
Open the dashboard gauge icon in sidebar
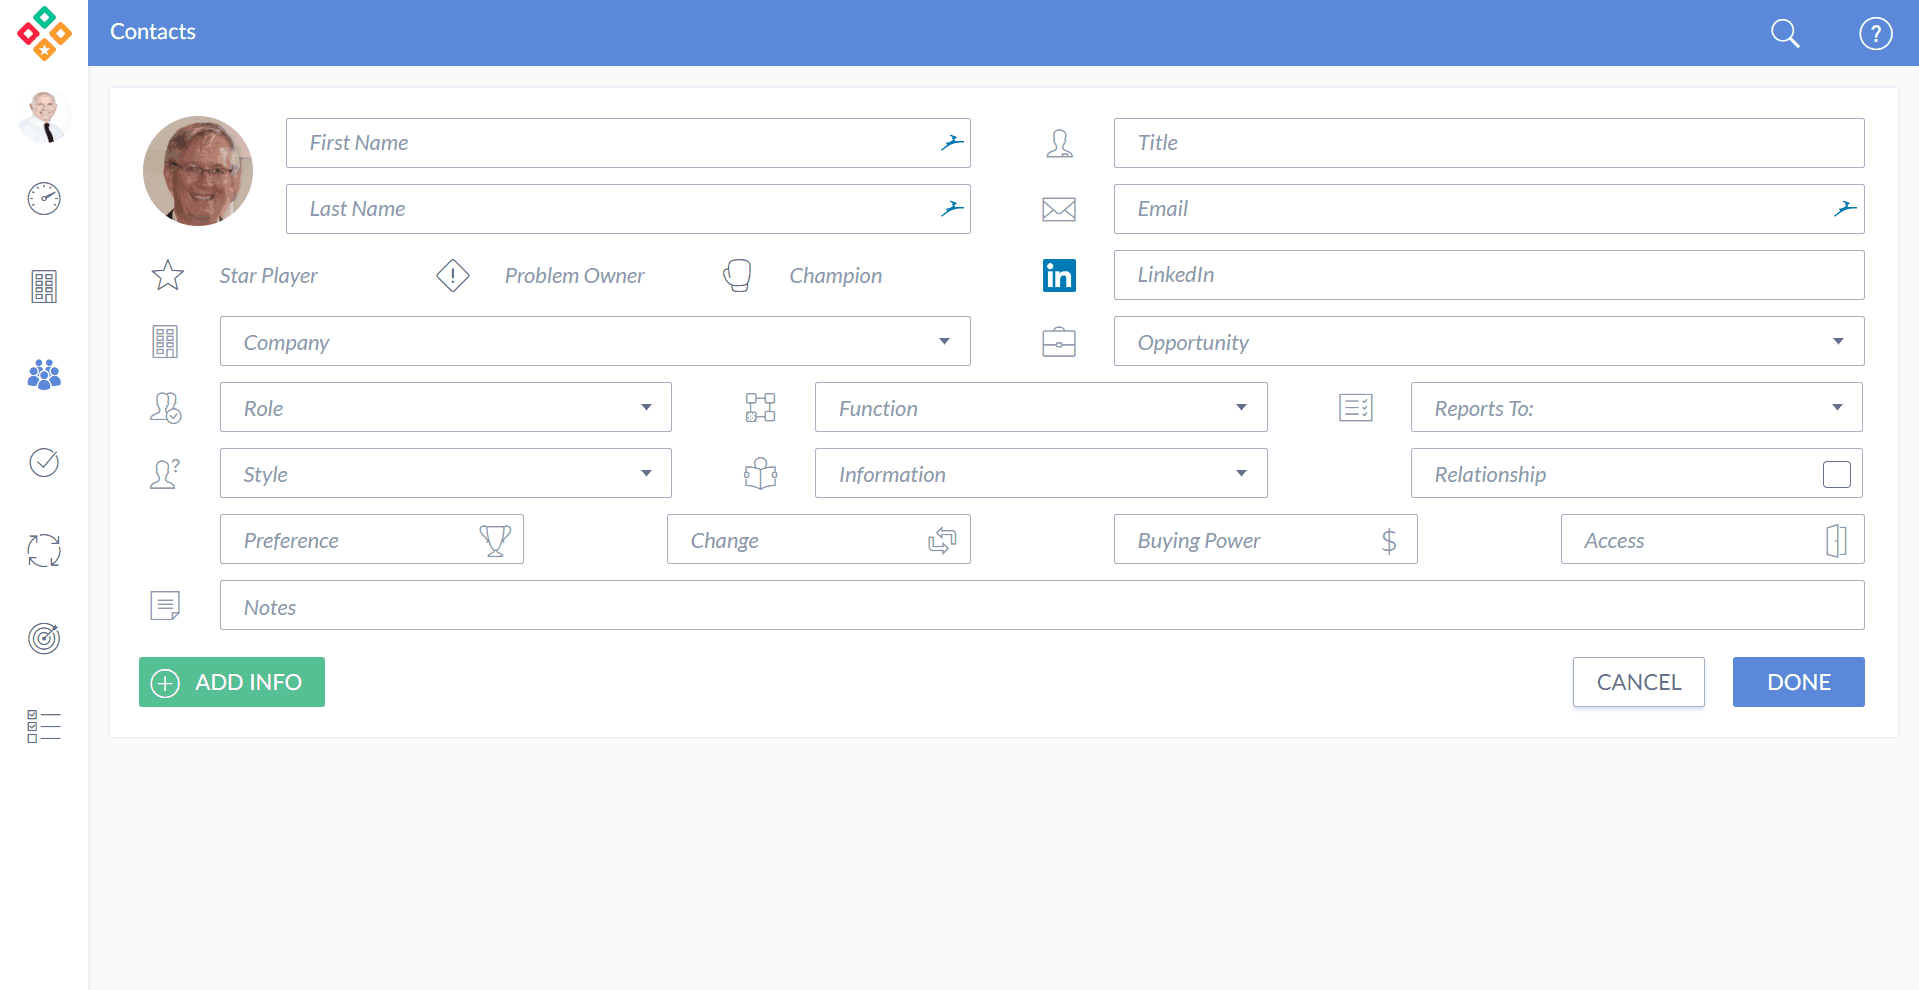coord(44,199)
